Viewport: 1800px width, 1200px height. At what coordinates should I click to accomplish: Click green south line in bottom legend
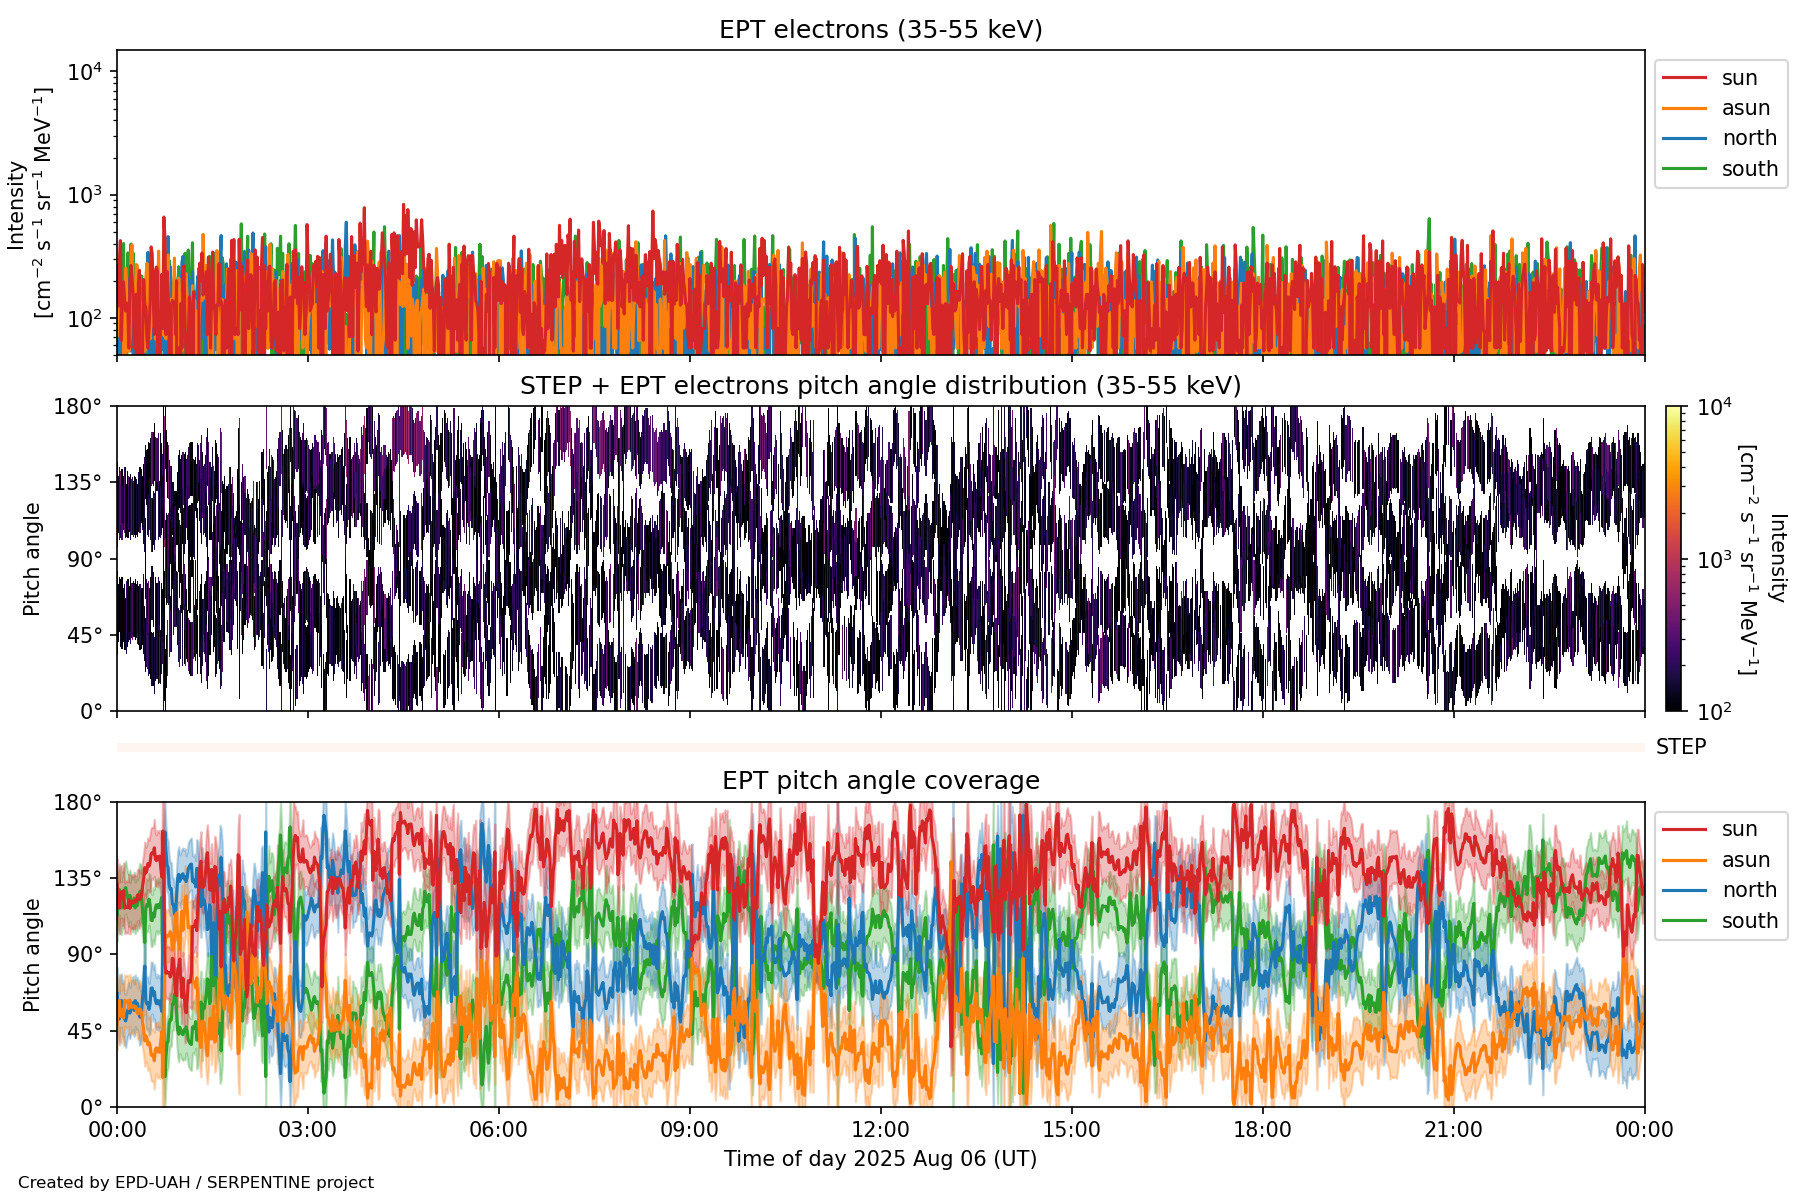click(x=1684, y=921)
